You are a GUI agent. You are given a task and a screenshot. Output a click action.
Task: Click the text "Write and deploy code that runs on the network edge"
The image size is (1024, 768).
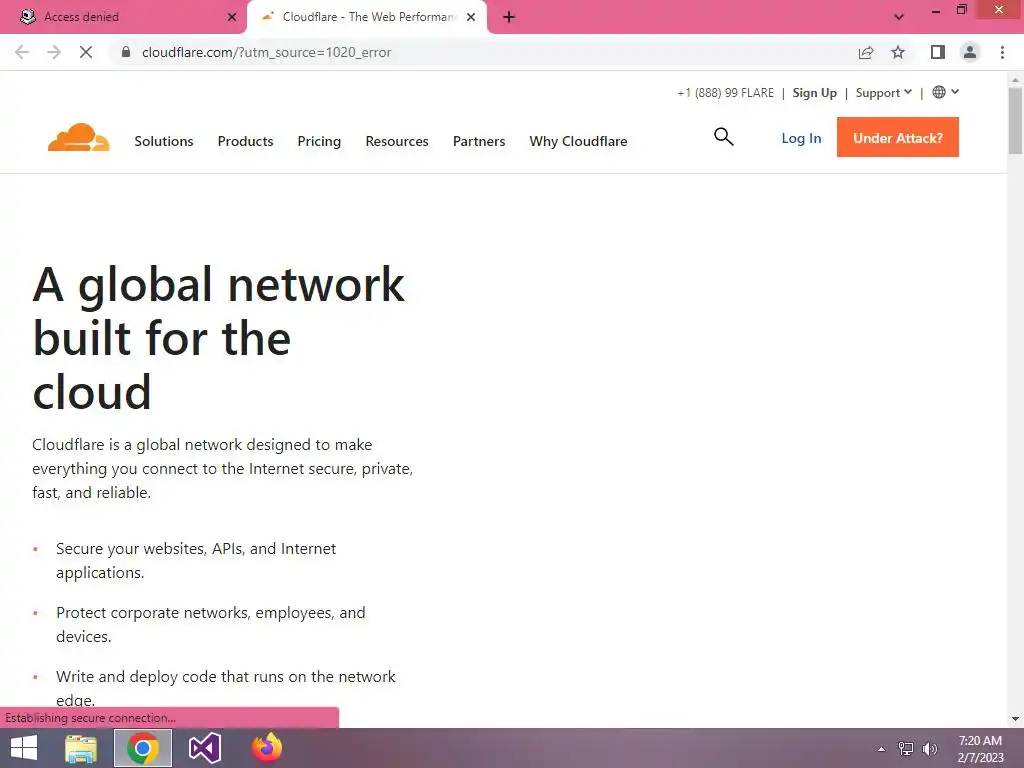[x=225, y=688]
